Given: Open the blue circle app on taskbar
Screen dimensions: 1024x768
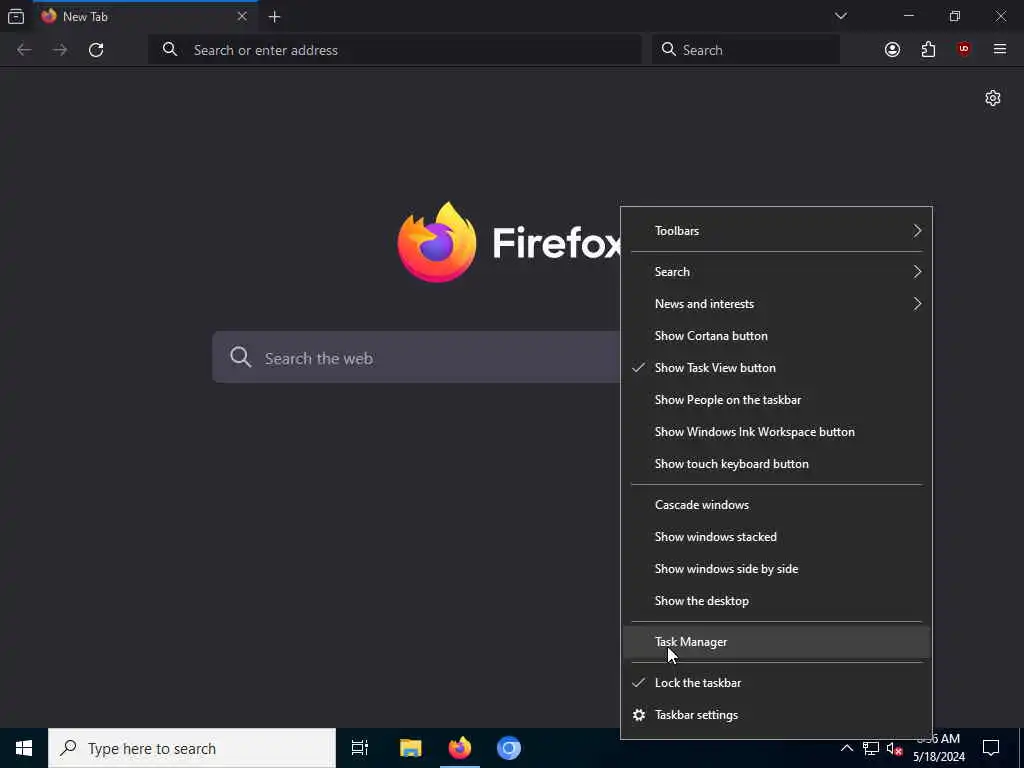Looking at the screenshot, I should point(509,748).
